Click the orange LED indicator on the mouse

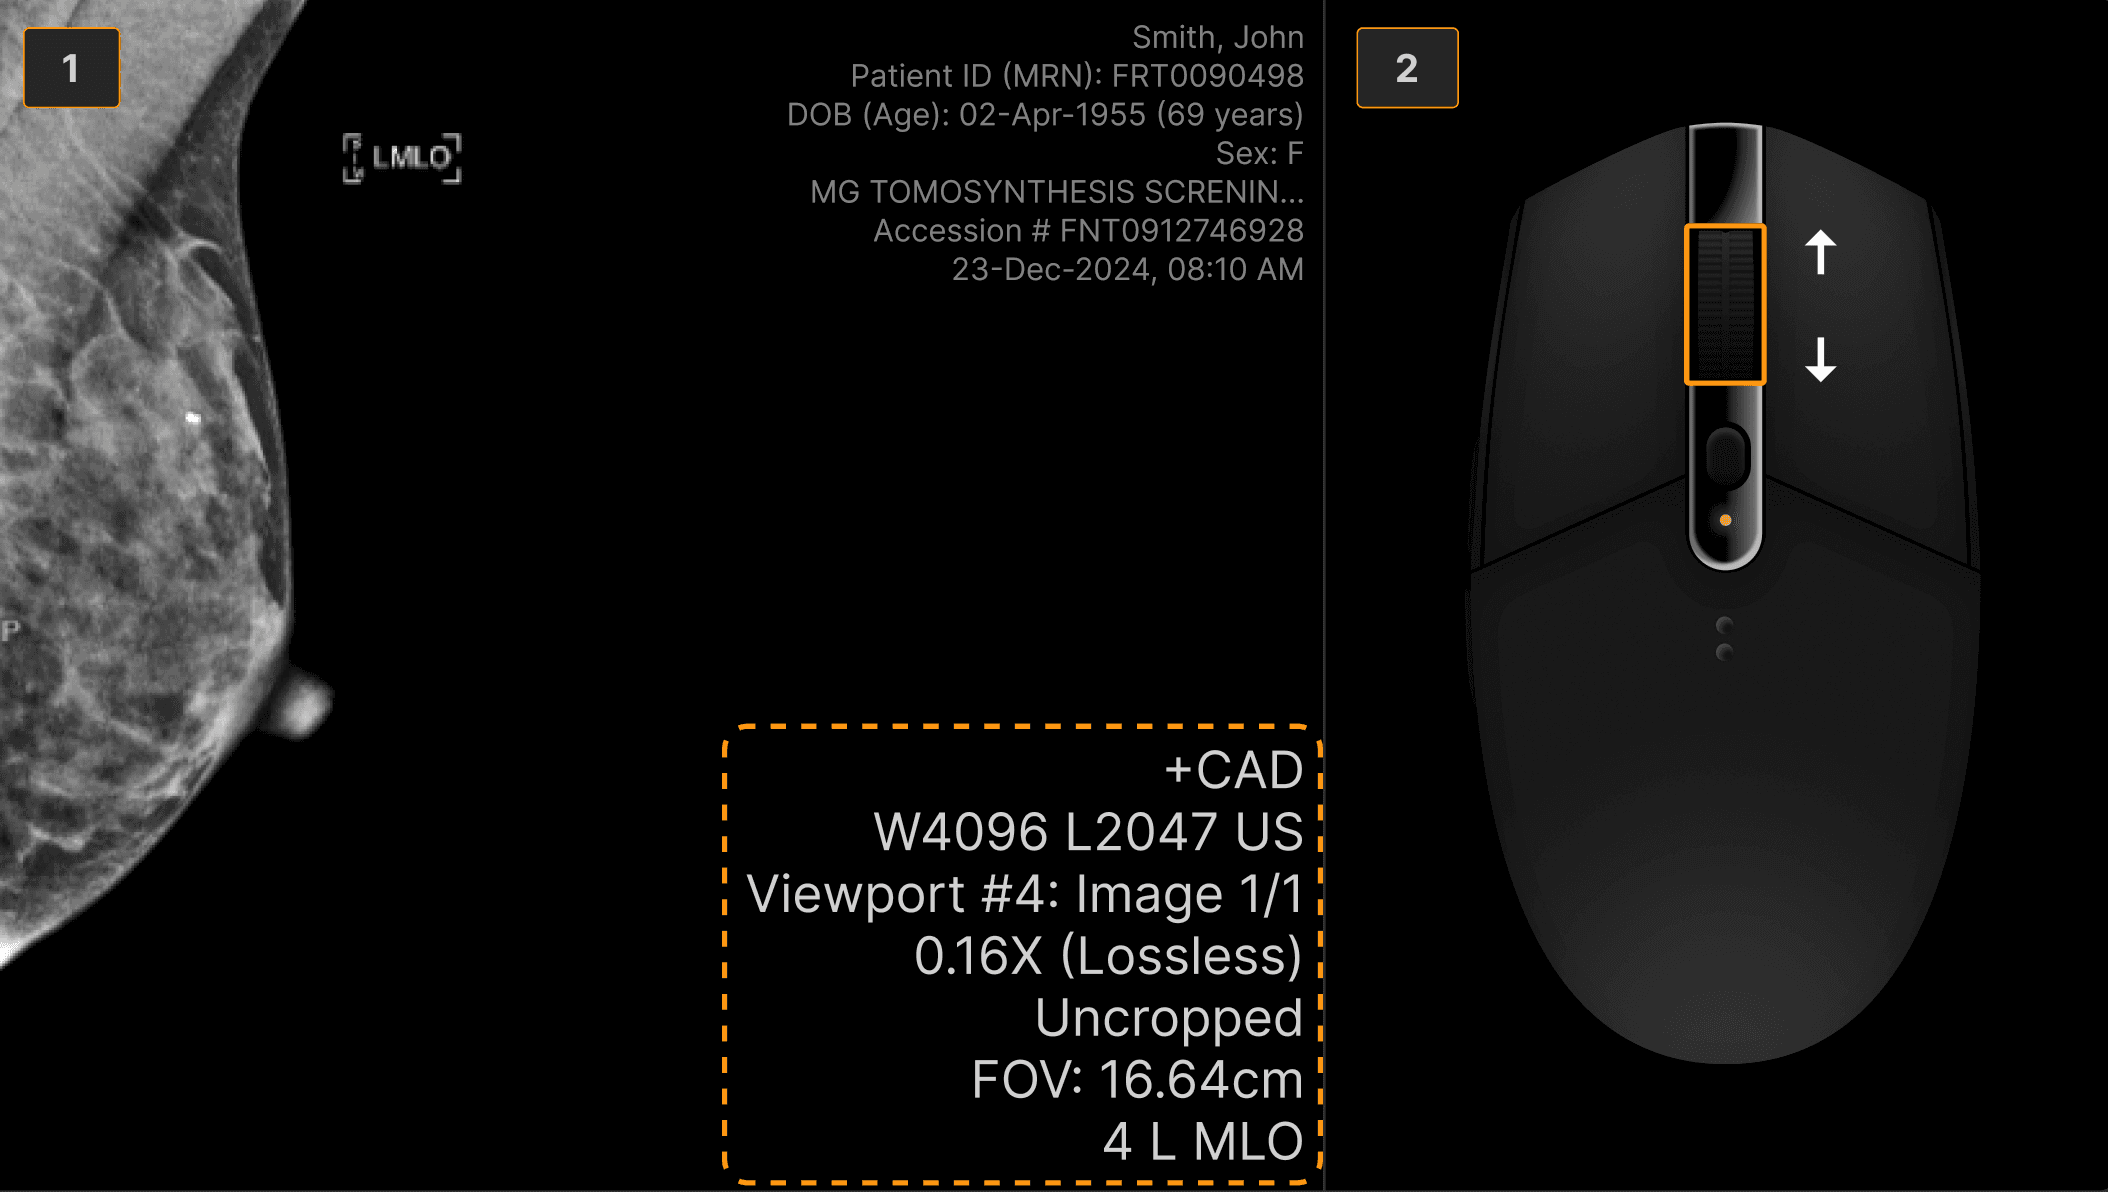click(1725, 520)
